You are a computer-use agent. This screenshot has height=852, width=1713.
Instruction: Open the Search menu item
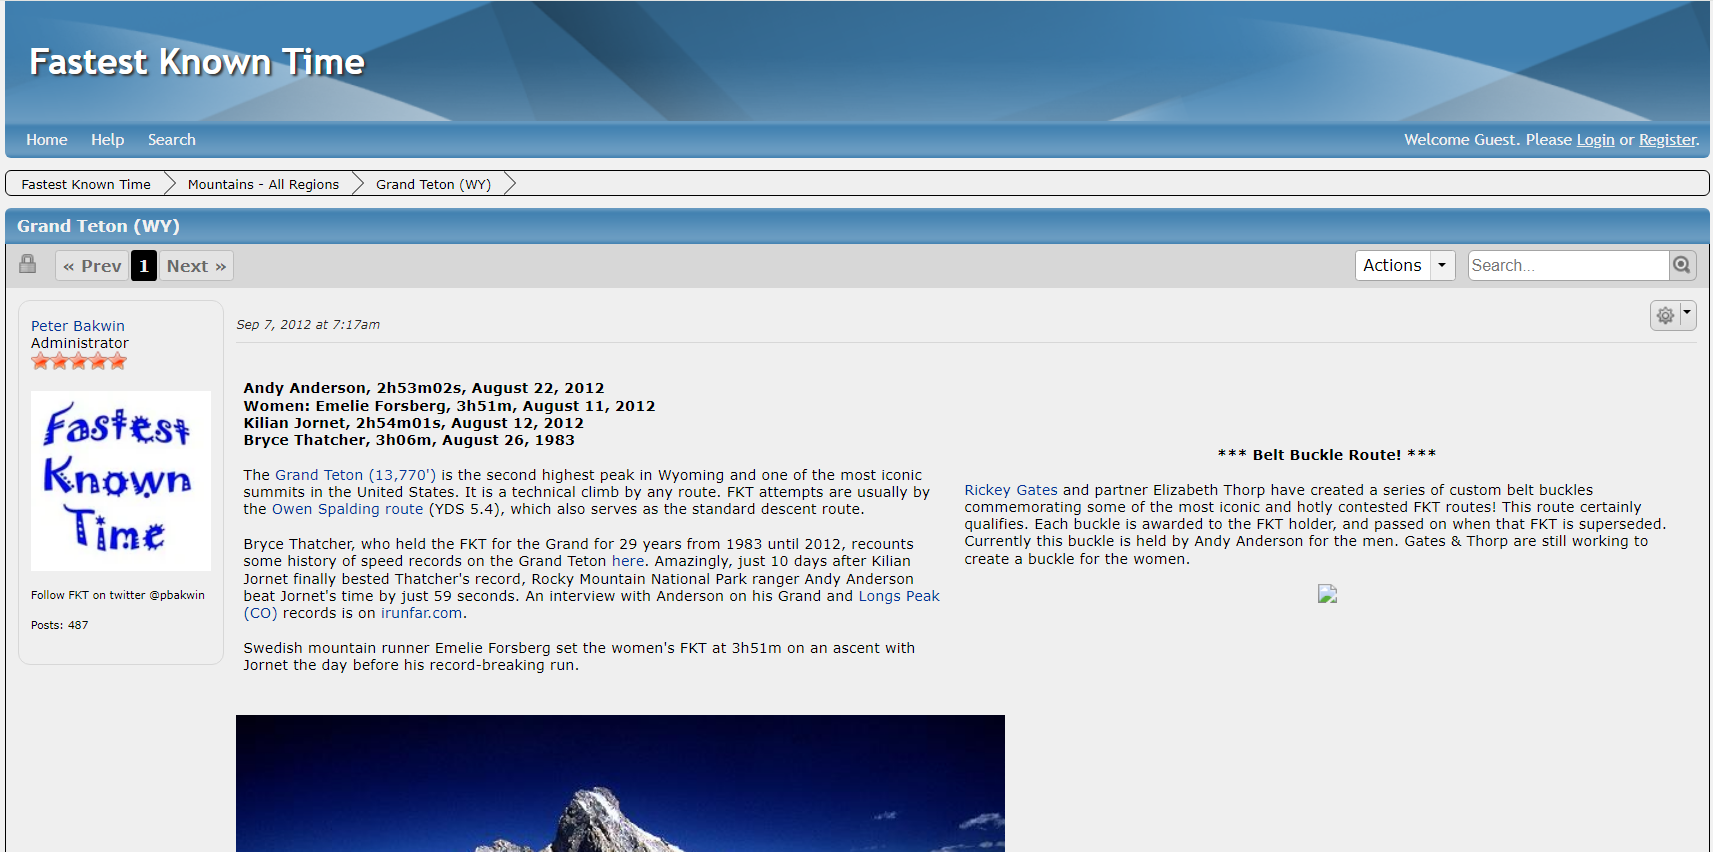pos(172,140)
